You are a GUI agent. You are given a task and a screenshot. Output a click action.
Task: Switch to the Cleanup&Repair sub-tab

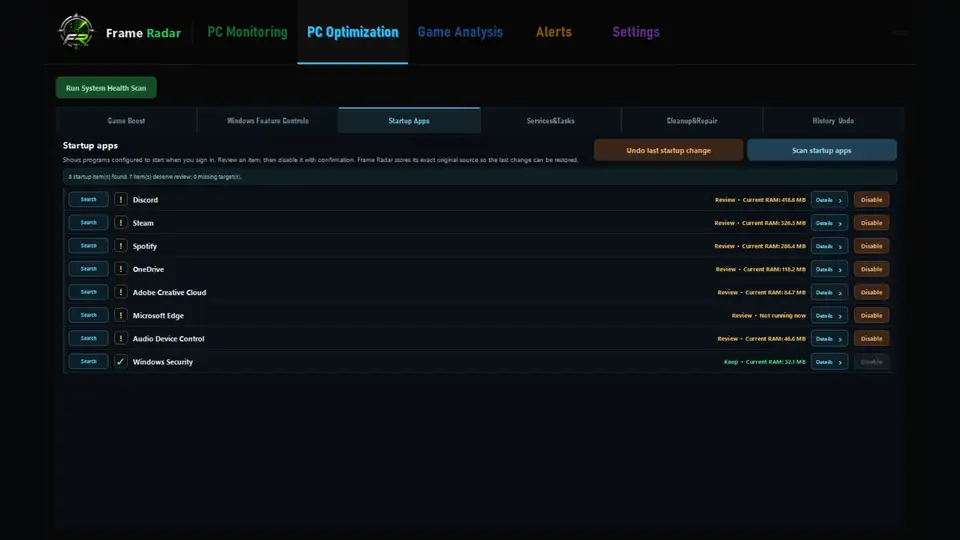692,121
